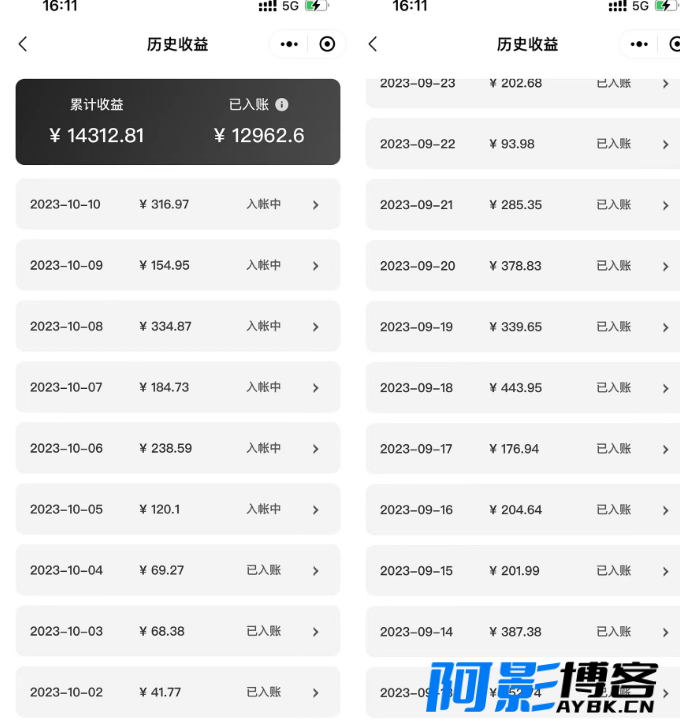Tap the info icon next to 已入账
The width and height of the screenshot is (680, 723).
click(x=282, y=105)
